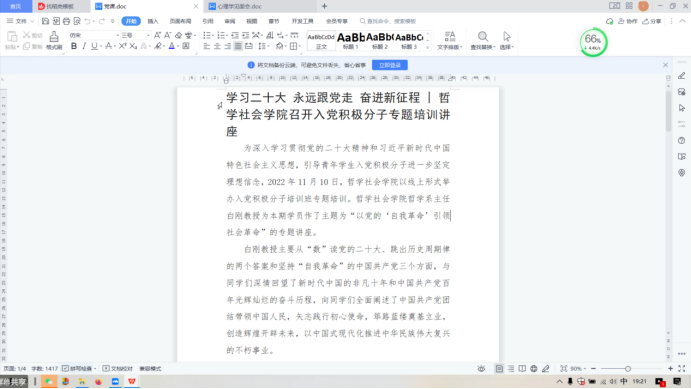Click the Print icon in quick access bar
Image resolution: width=691 pixels, height=389 pixels.
tap(67, 21)
